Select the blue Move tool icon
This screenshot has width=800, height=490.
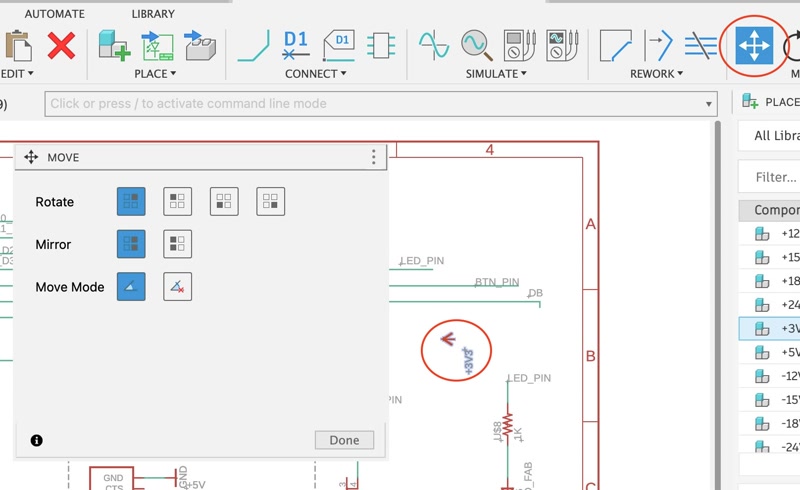point(754,45)
